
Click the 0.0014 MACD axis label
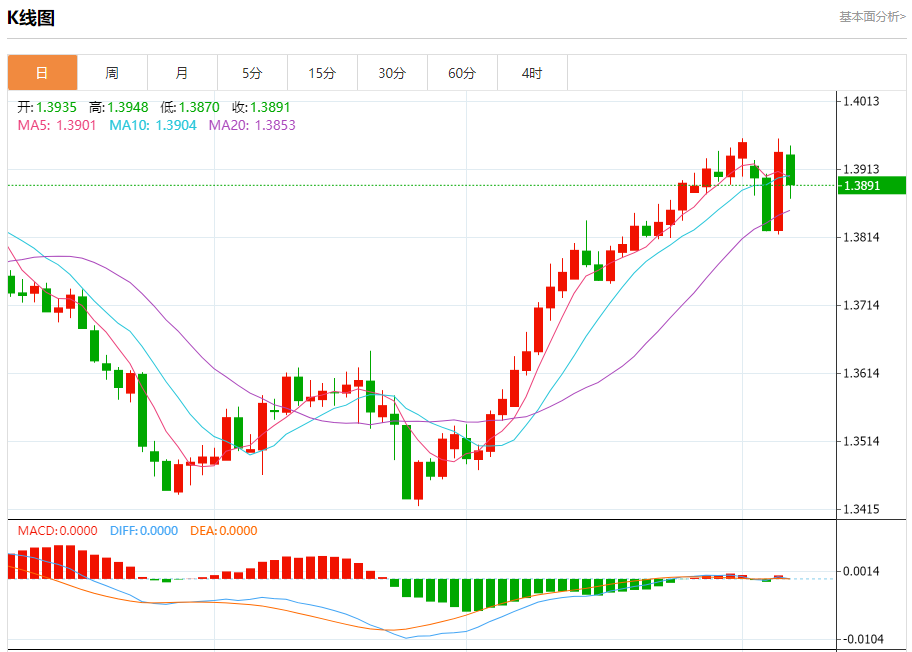point(861,572)
